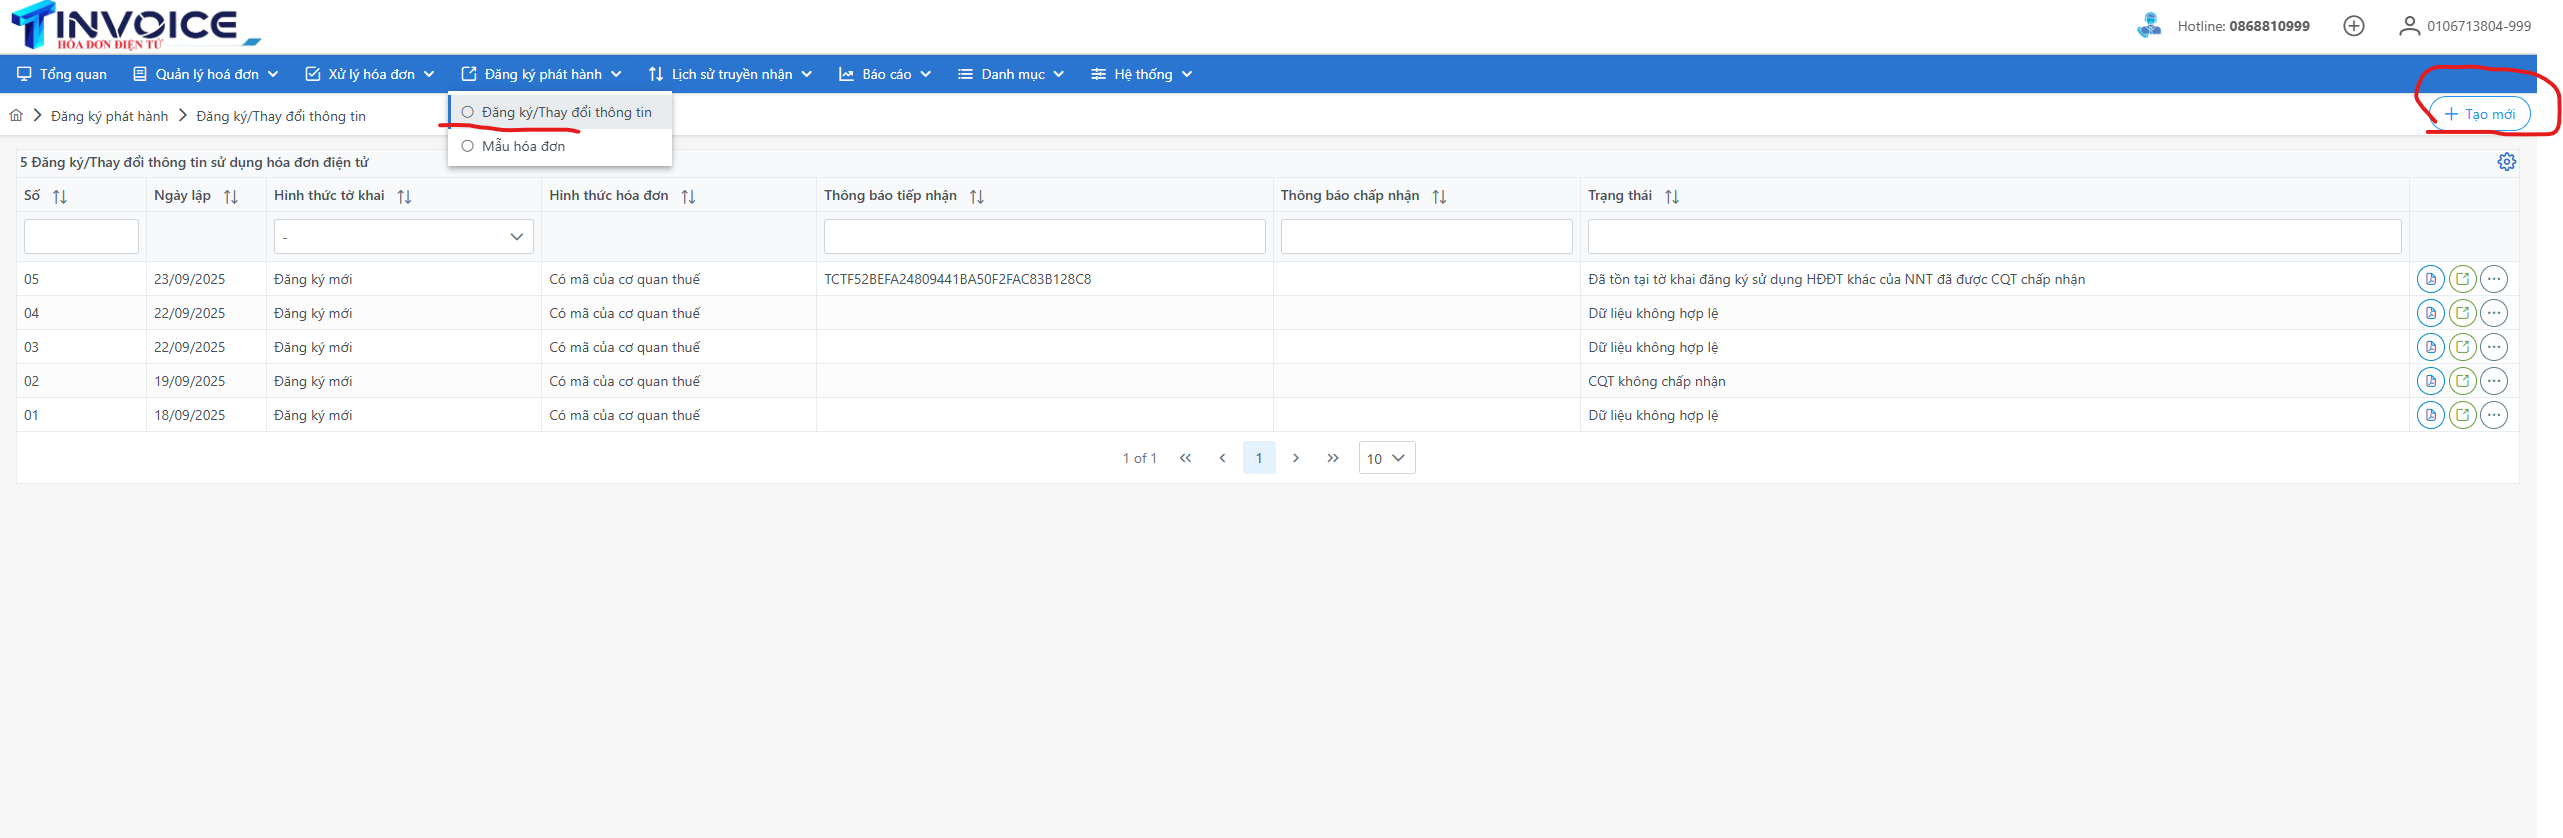Expand Quản lý hoá đơn menu
Viewport: 2563px width, 838px height.
[206, 74]
